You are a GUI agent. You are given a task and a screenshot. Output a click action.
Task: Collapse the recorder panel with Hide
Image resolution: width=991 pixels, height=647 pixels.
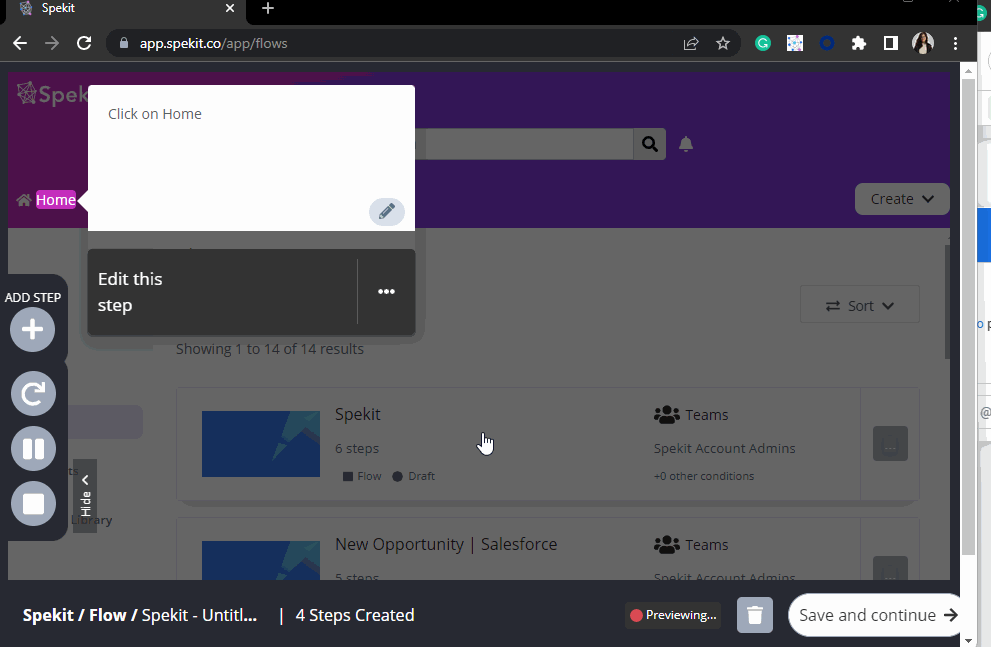pos(85,496)
